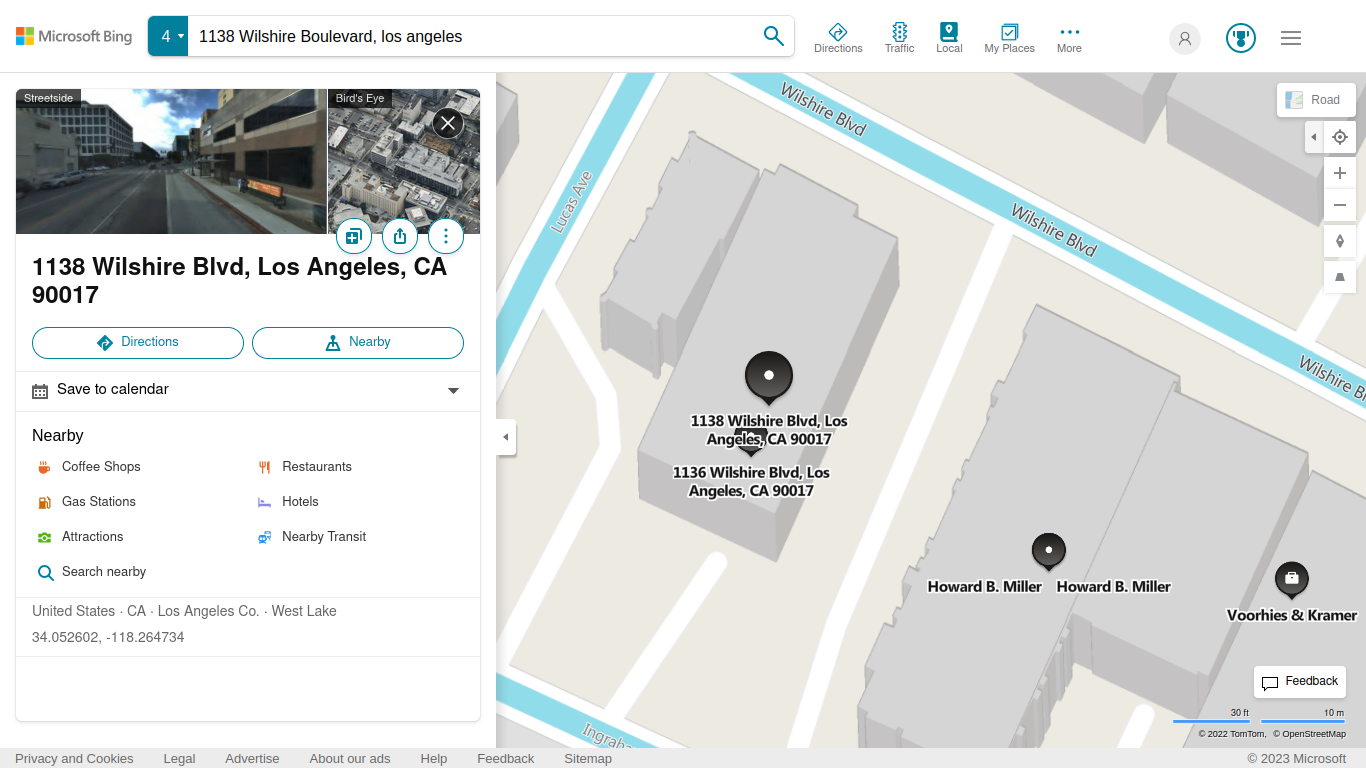Click the 1136 Wilshire Blvd map label

point(751,482)
